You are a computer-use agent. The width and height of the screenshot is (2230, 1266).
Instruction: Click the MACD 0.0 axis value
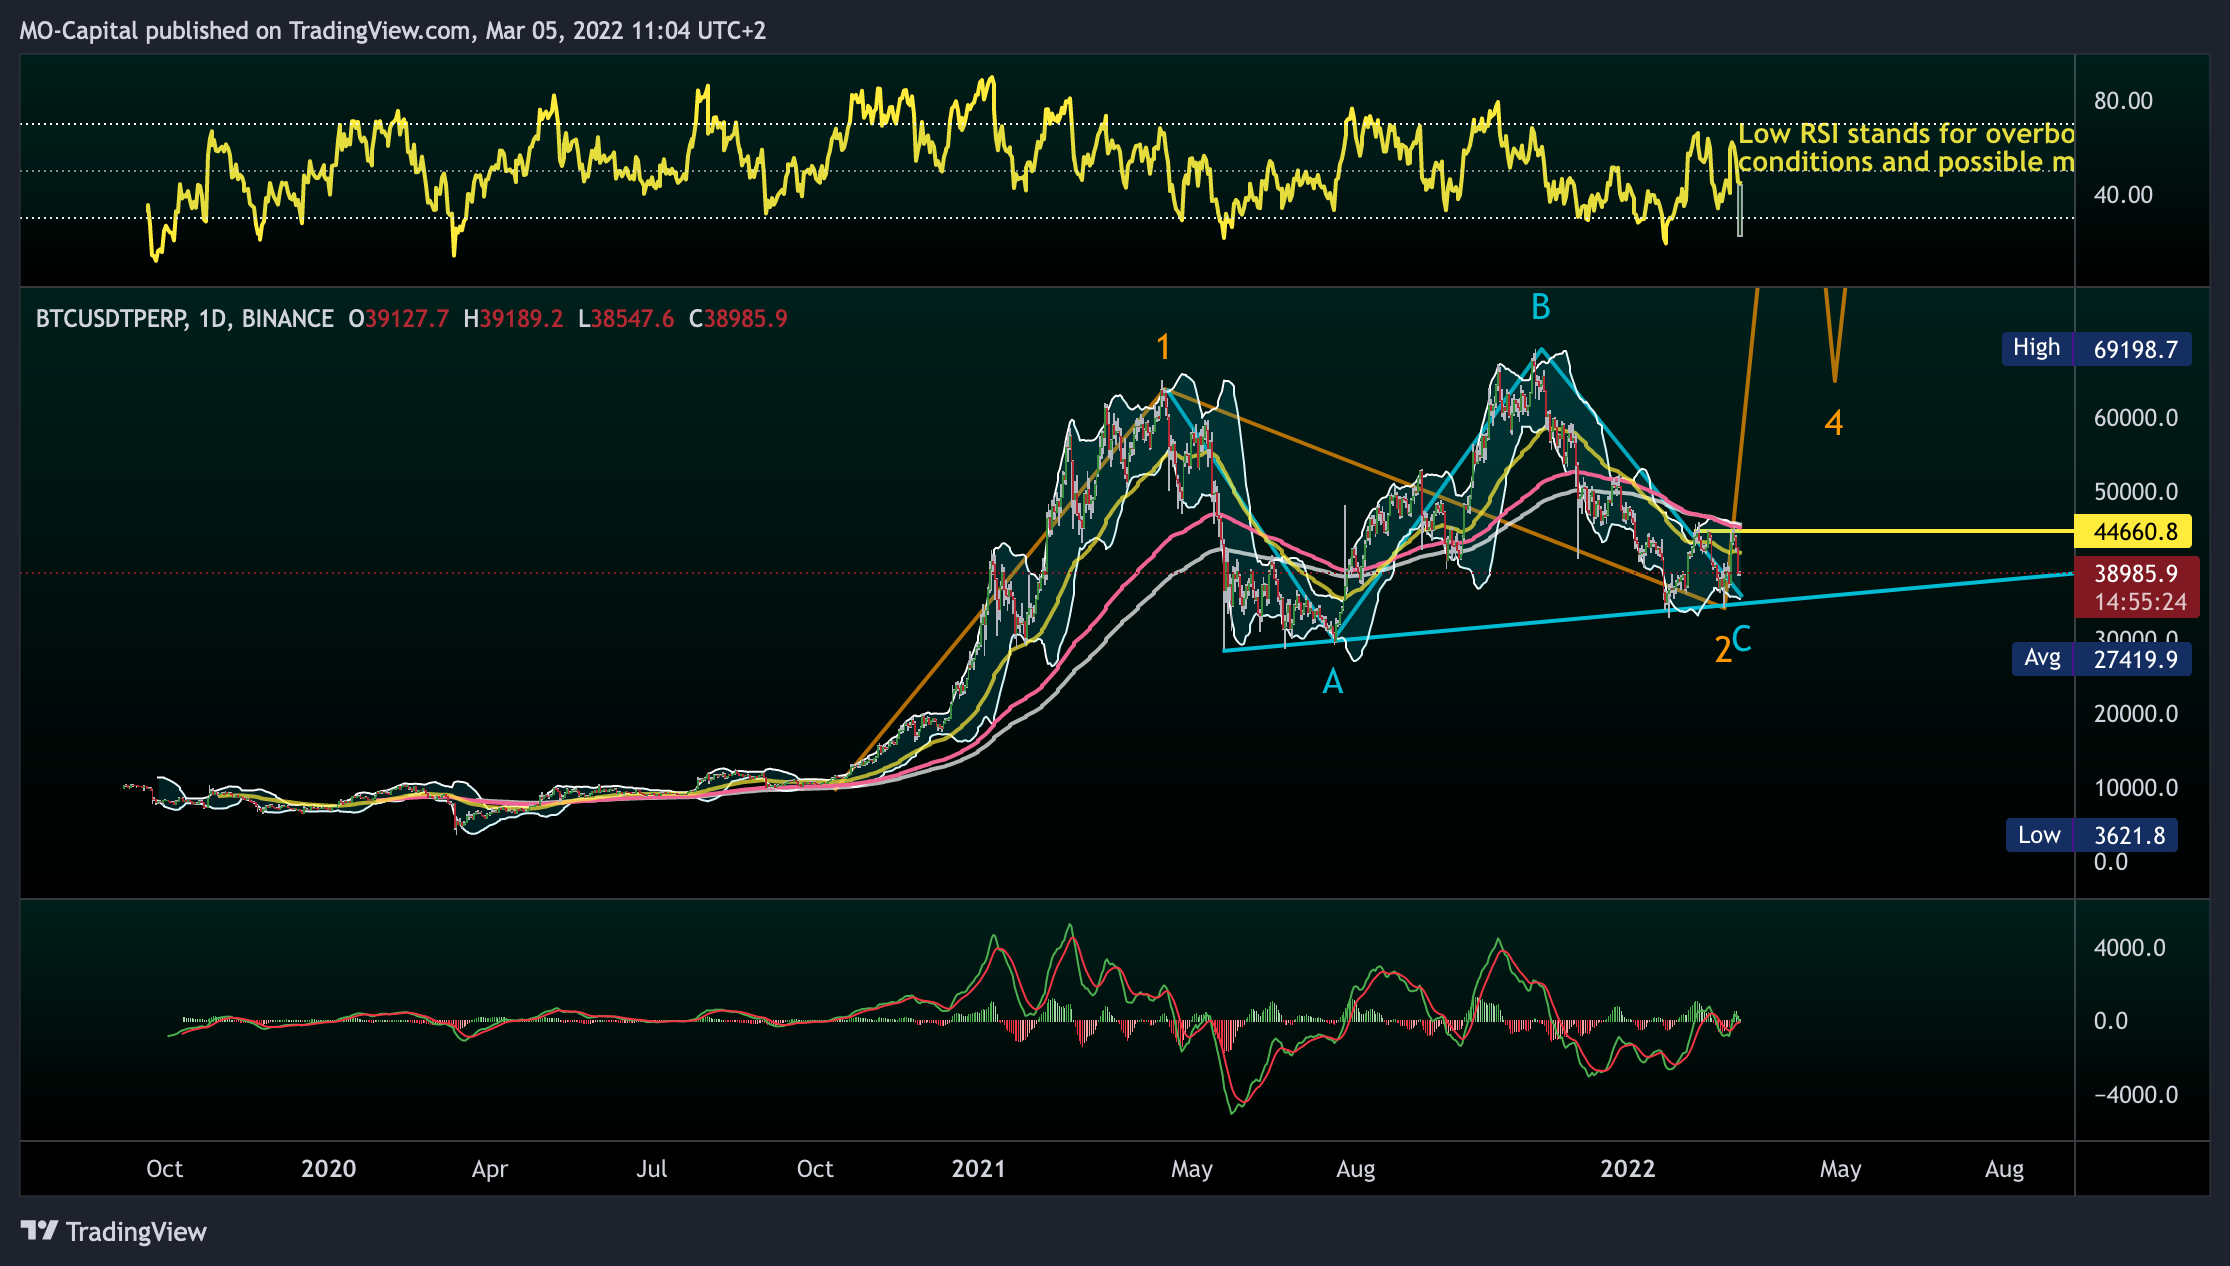(x=2111, y=1021)
